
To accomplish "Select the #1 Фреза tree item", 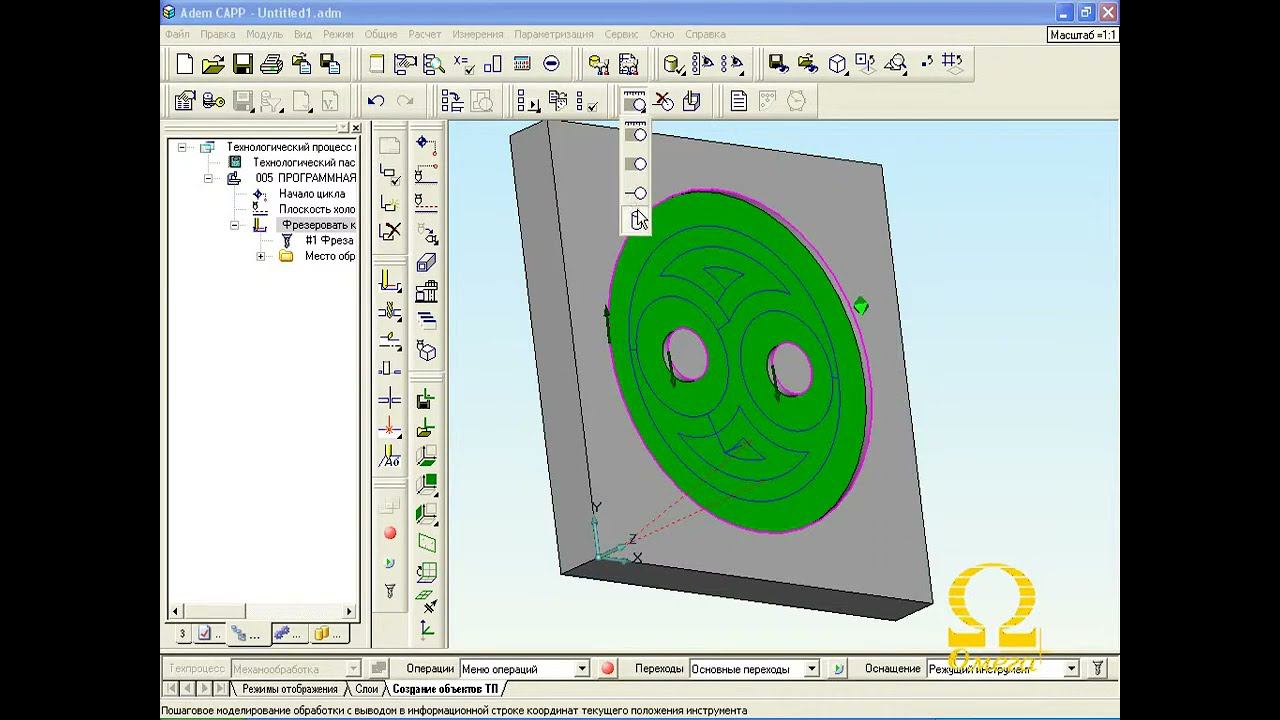I will (329, 241).
